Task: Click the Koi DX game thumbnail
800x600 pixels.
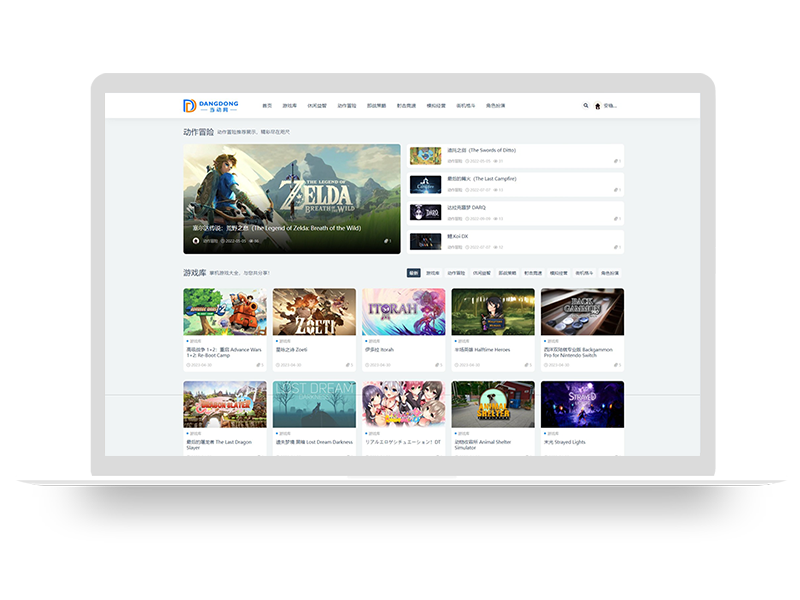Action: [425, 241]
